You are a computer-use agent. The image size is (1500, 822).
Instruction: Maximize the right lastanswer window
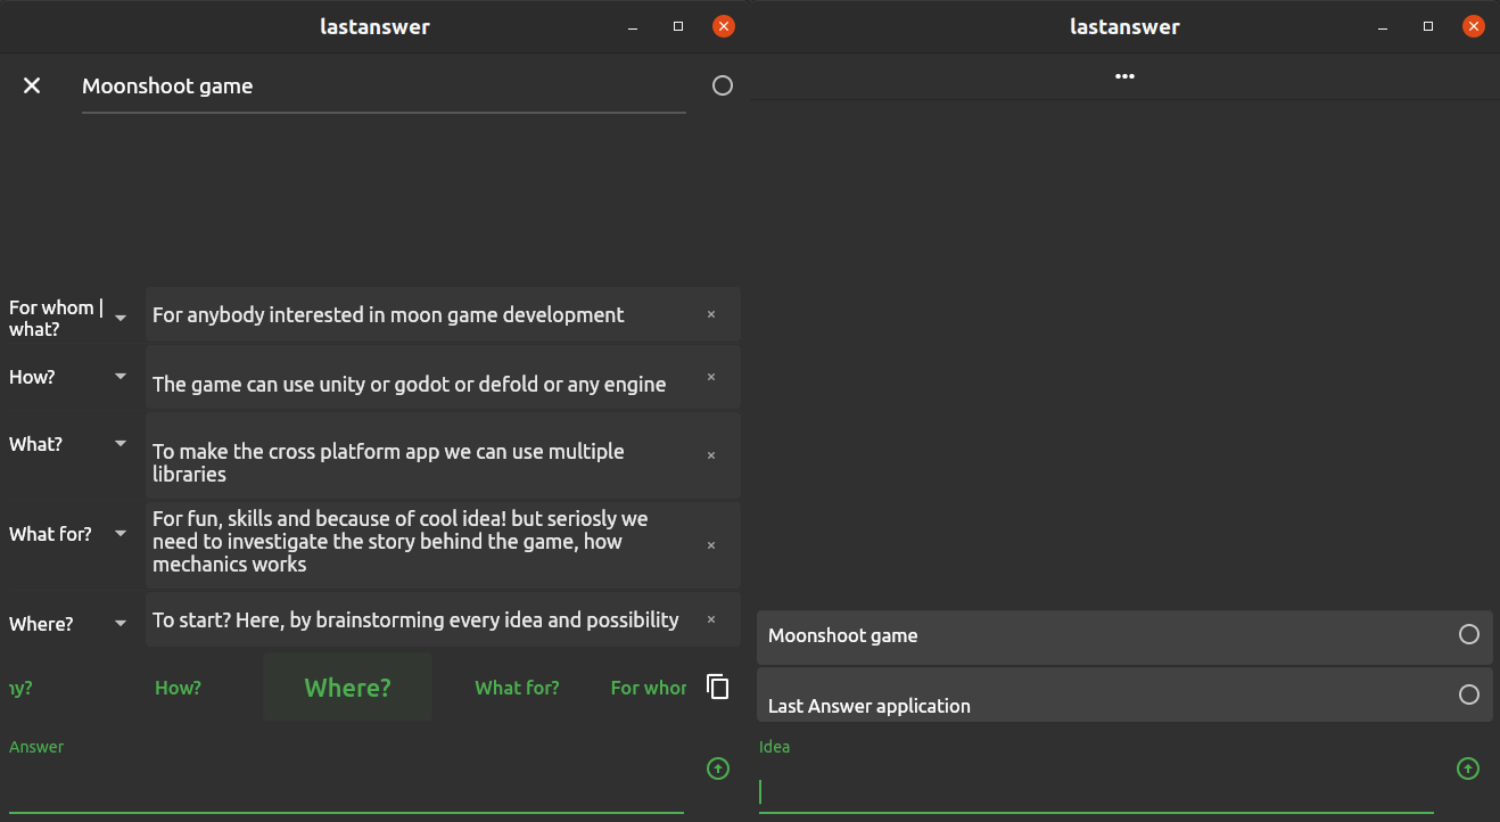[1428, 27]
